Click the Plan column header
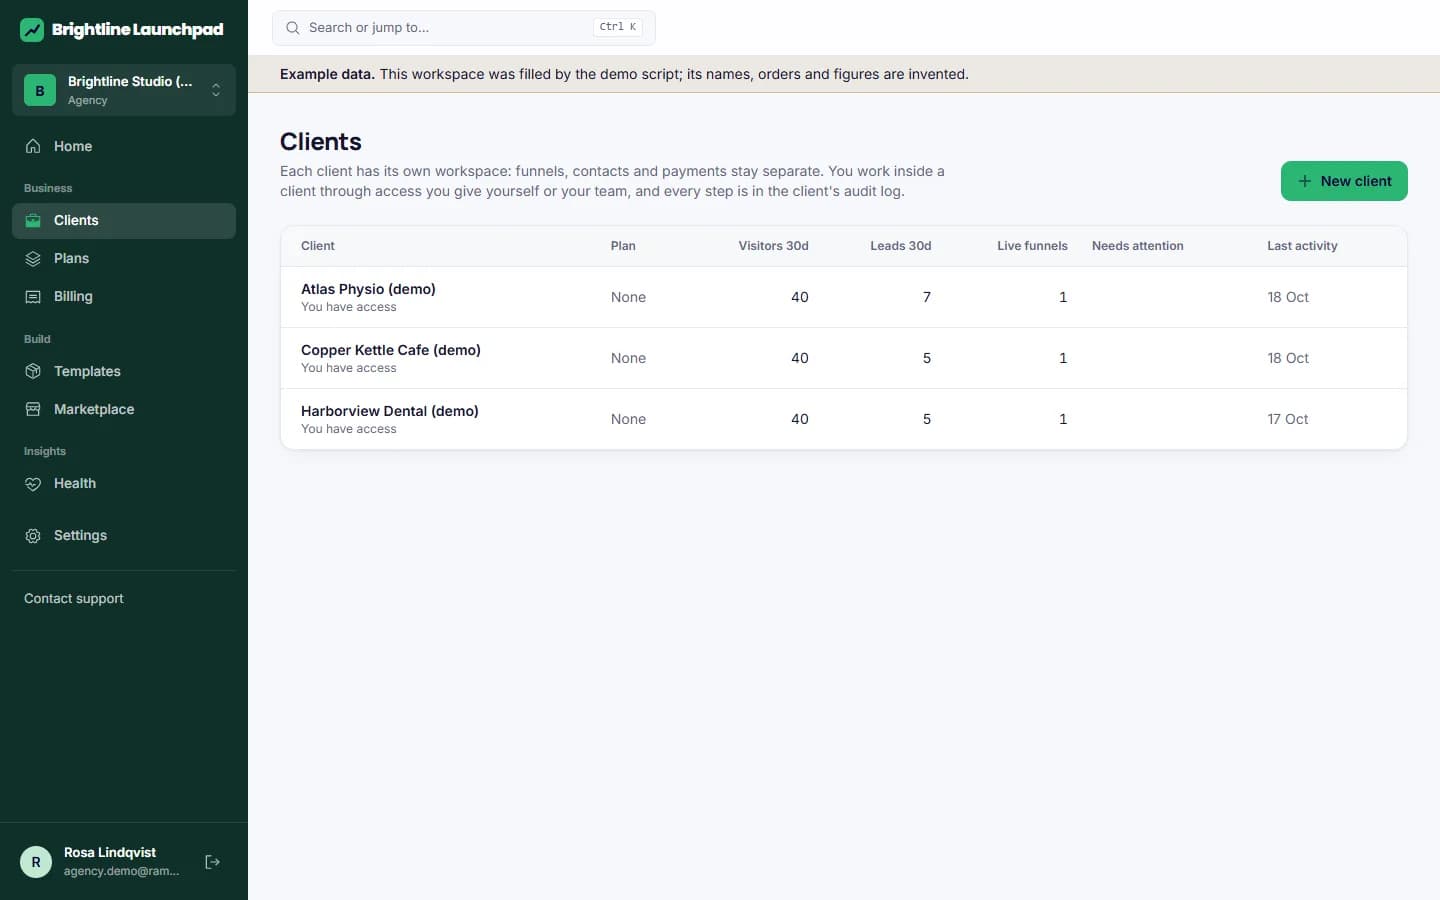This screenshot has height=900, width=1440. (623, 246)
